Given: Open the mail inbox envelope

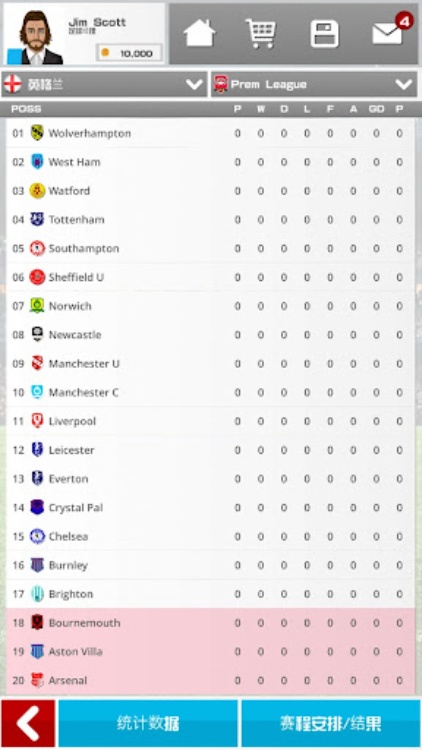Looking at the screenshot, I should point(389,33).
